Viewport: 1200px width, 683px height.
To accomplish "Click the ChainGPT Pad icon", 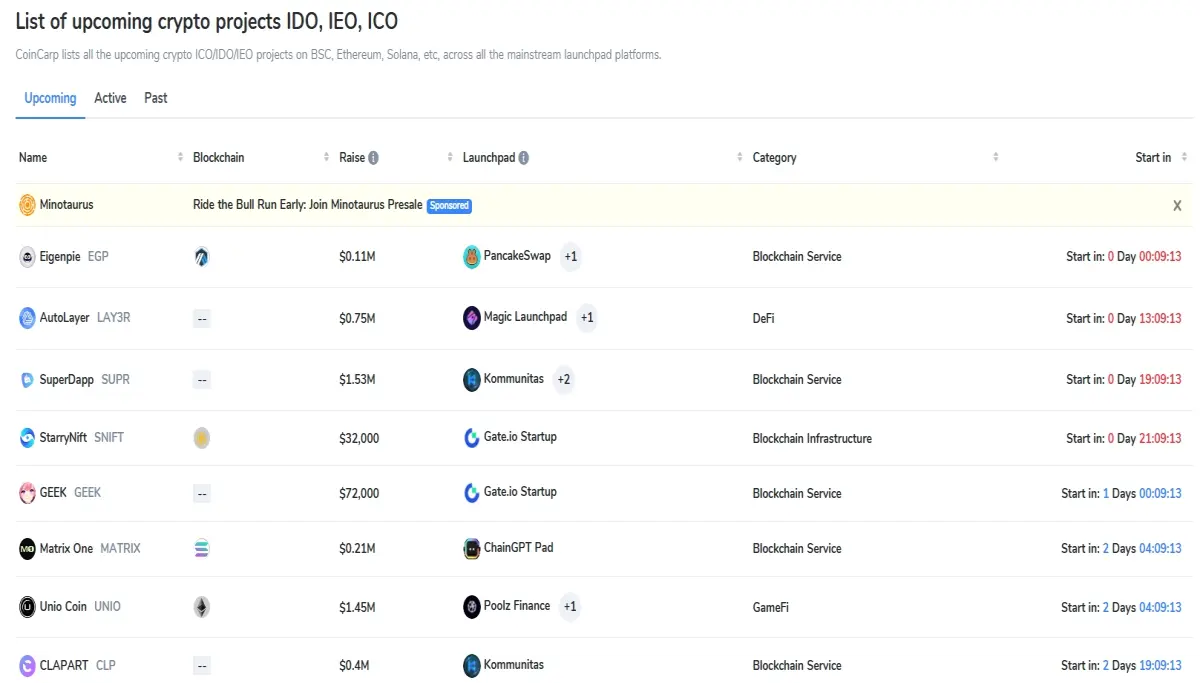I will [472, 548].
